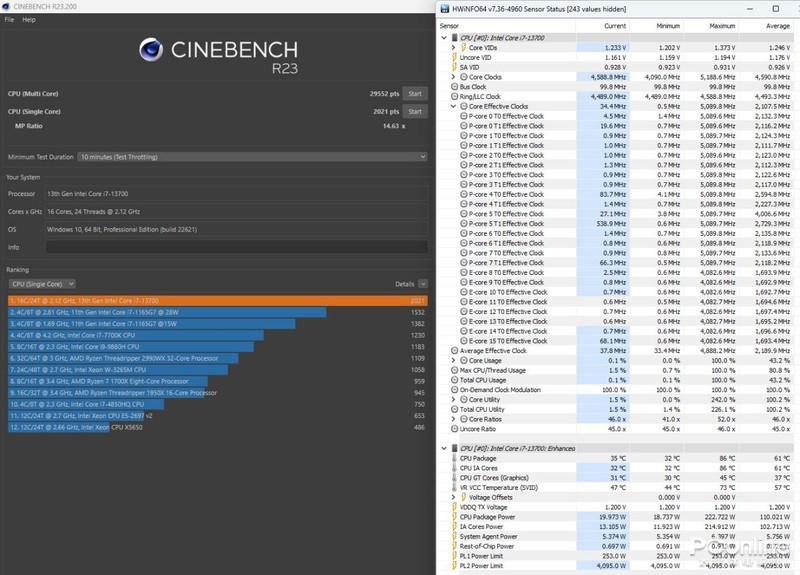
Task: Click the VR VCC Temperature (SVID) icon
Action: (454, 487)
